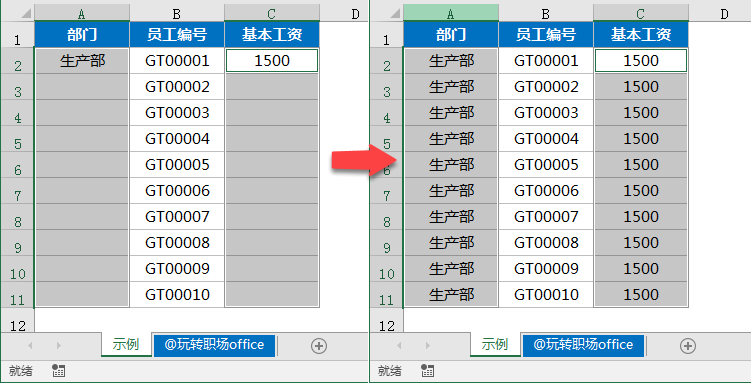
Task: Click 生产部 in row 11 of right window
Action: point(451,294)
